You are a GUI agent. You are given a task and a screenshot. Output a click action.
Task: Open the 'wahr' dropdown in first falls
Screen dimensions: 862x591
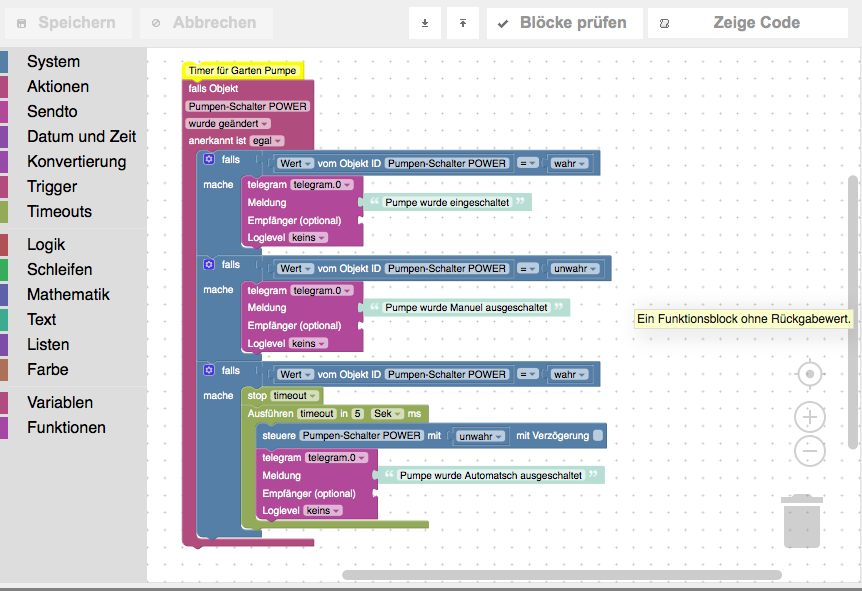pos(570,163)
